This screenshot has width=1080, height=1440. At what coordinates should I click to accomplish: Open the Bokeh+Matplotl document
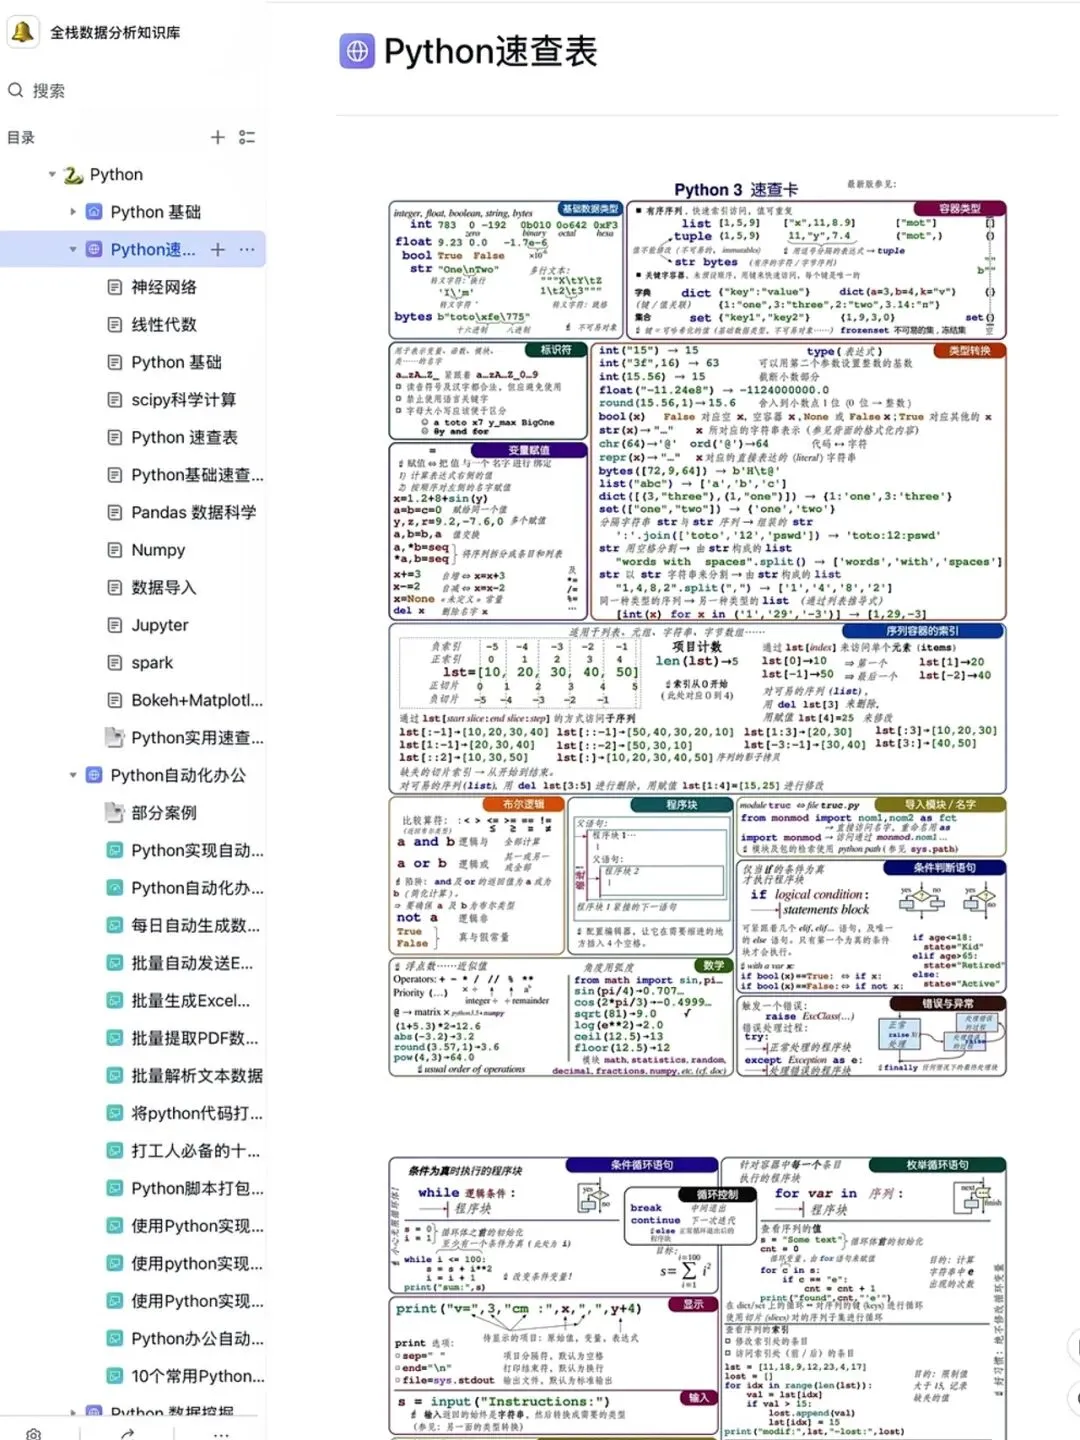click(x=197, y=700)
